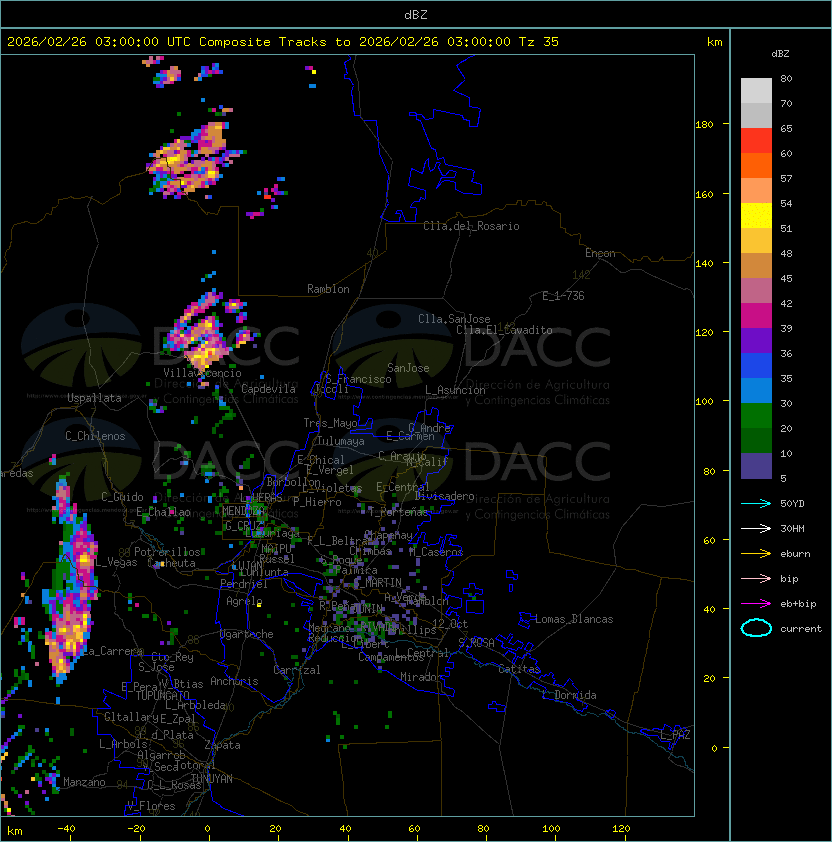
Task: Click the 'Clla.SanJose' place label
Action: coord(454,319)
